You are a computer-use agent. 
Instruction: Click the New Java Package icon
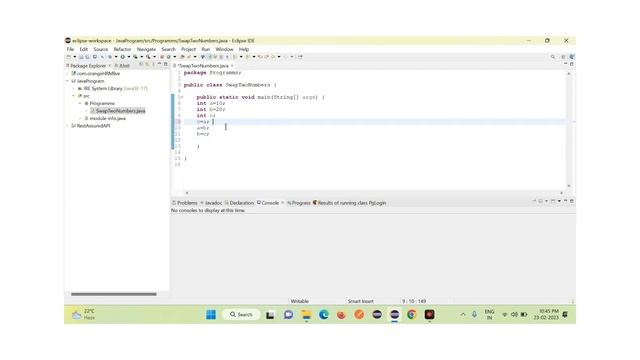click(162, 57)
